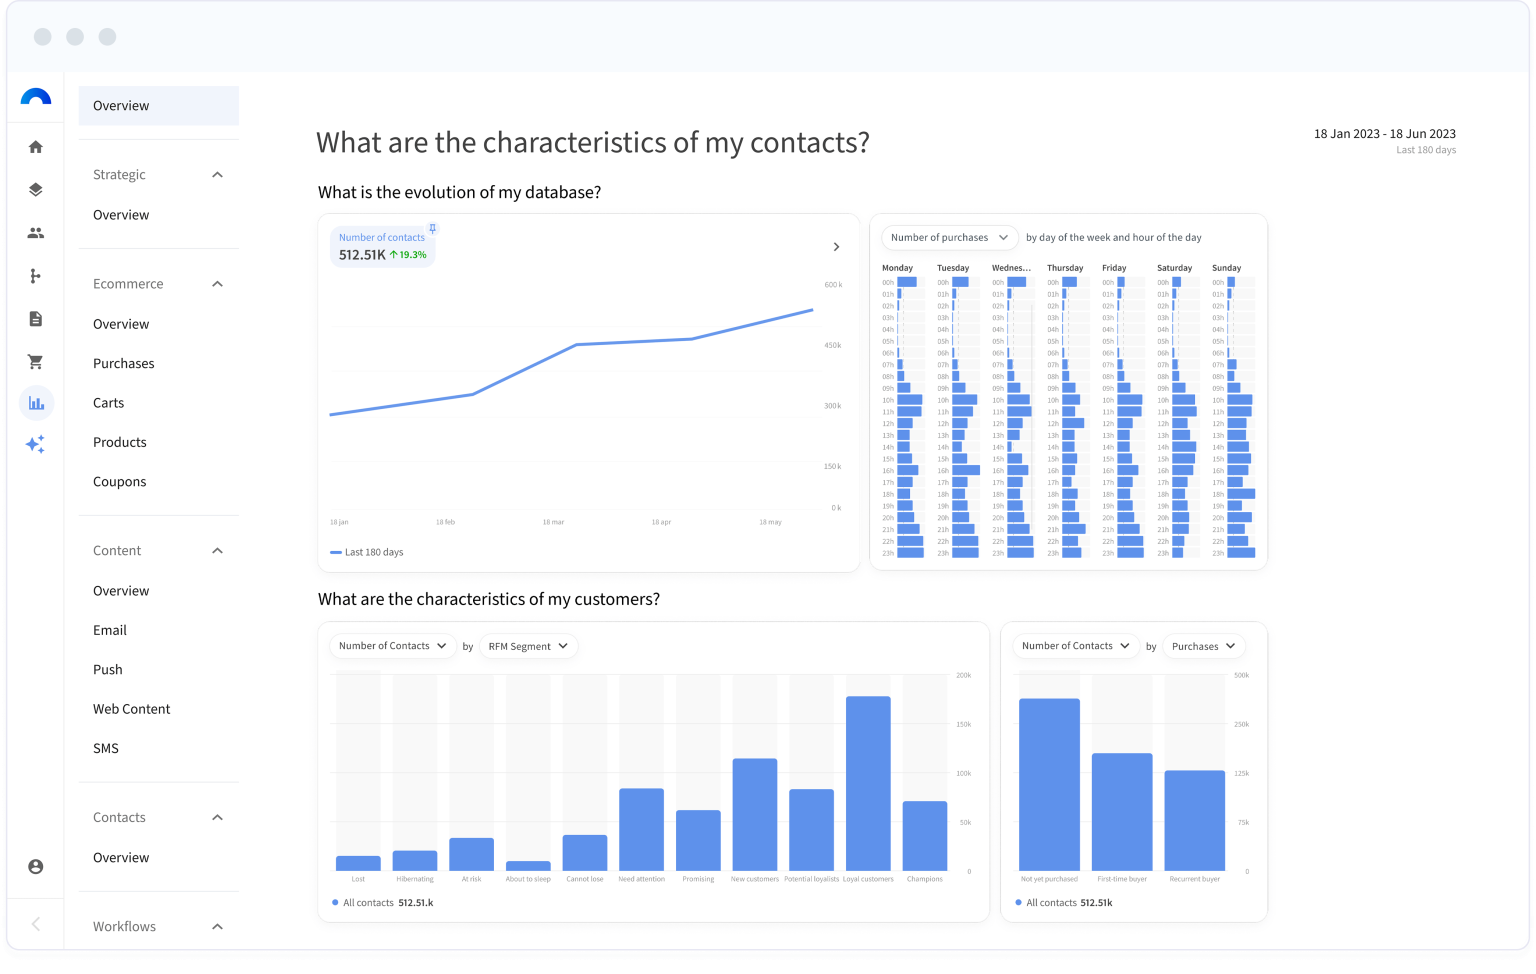Click the Loyal customers bar in chart
This screenshot has width=1536, height=974.
pos(868,783)
